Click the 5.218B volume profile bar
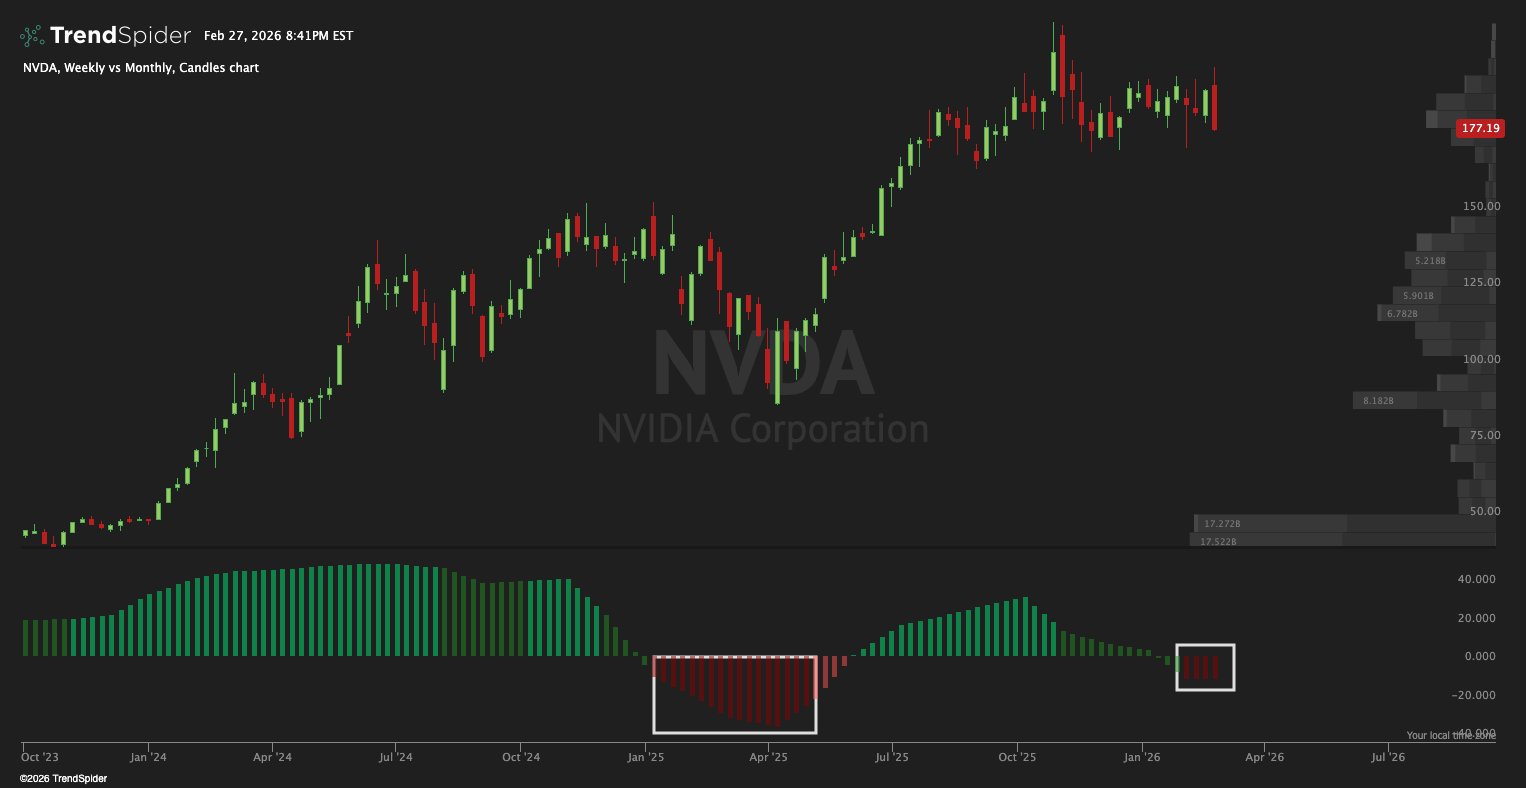Viewport: 1526px width, 788px height. click(1450, 260)
